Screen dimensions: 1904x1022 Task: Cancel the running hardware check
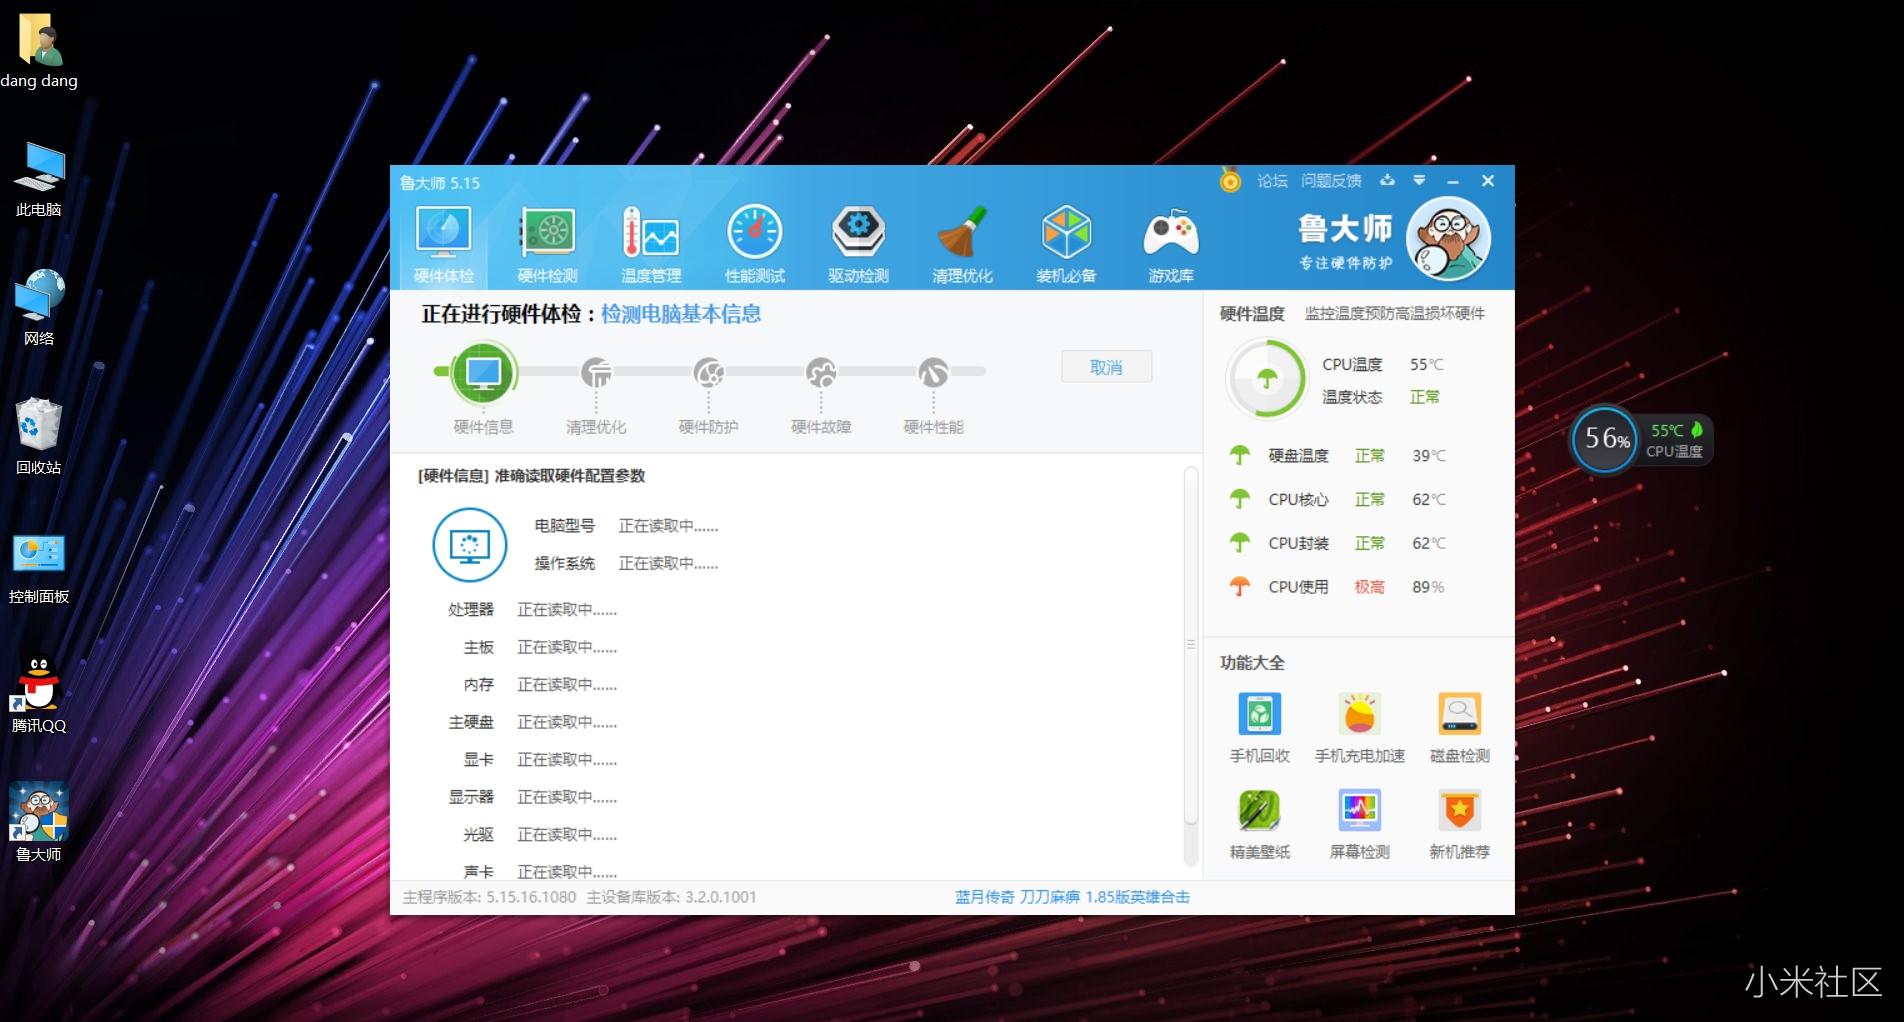click(1106, 366)
